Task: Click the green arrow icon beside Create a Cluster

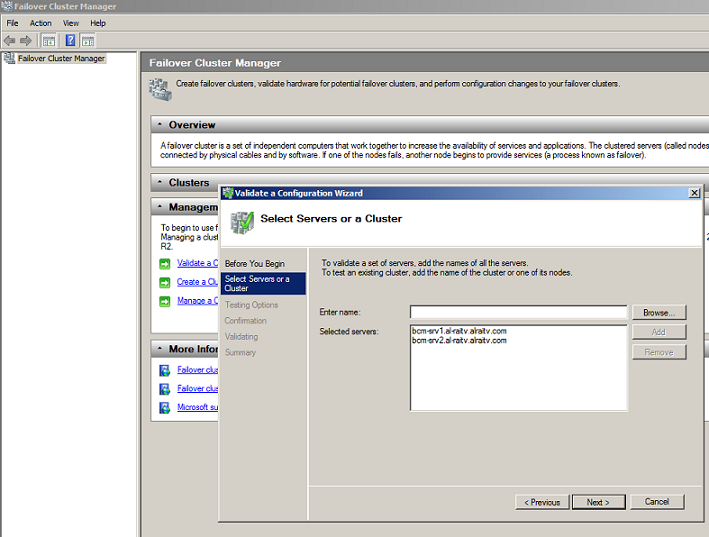Action: 165,283
